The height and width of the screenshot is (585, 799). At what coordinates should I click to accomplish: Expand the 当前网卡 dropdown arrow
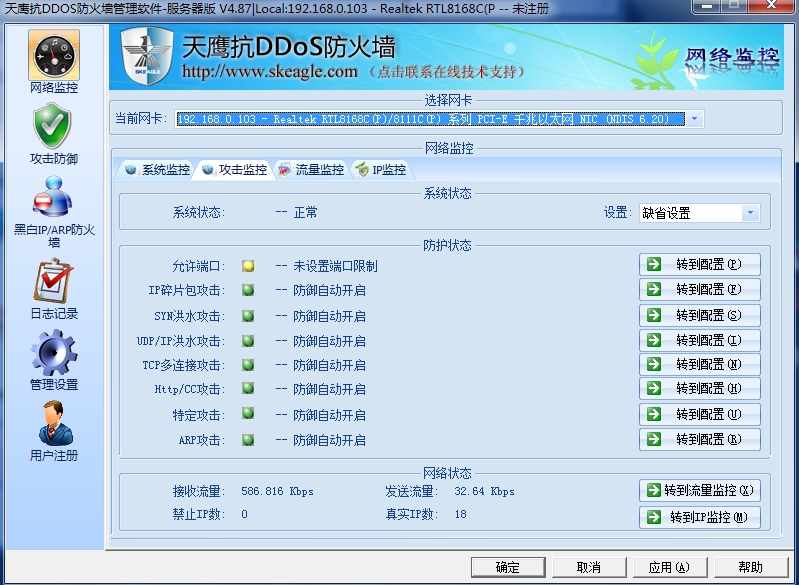[x=694, y=119]
